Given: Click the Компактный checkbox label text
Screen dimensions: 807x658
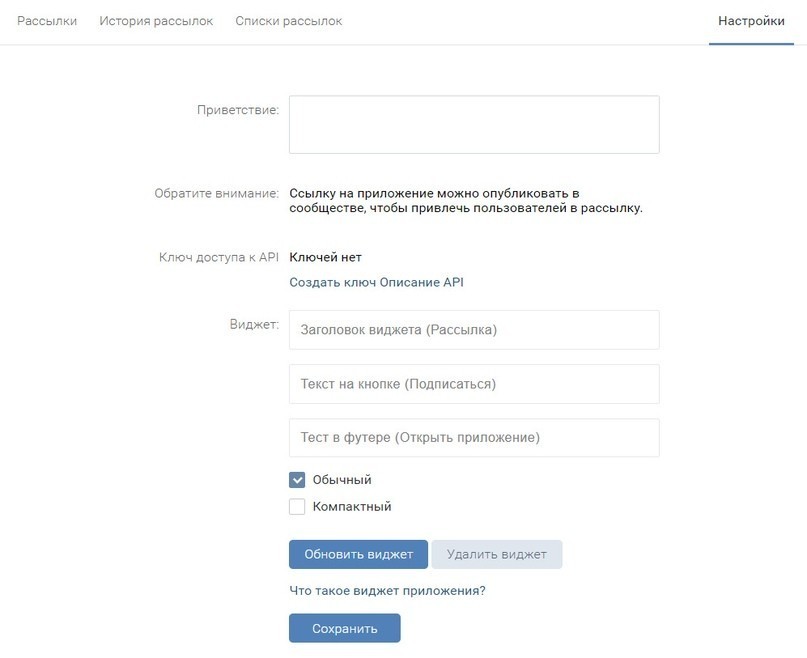Looking at the screenshot, I should click(352, 507).
